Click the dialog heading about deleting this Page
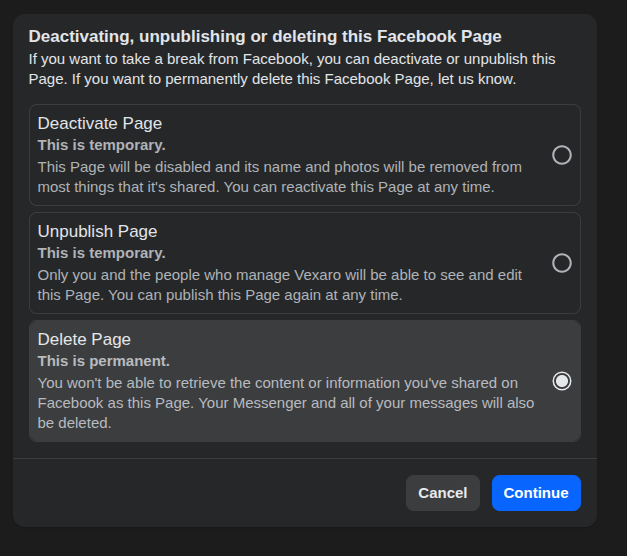 [265, 37]
